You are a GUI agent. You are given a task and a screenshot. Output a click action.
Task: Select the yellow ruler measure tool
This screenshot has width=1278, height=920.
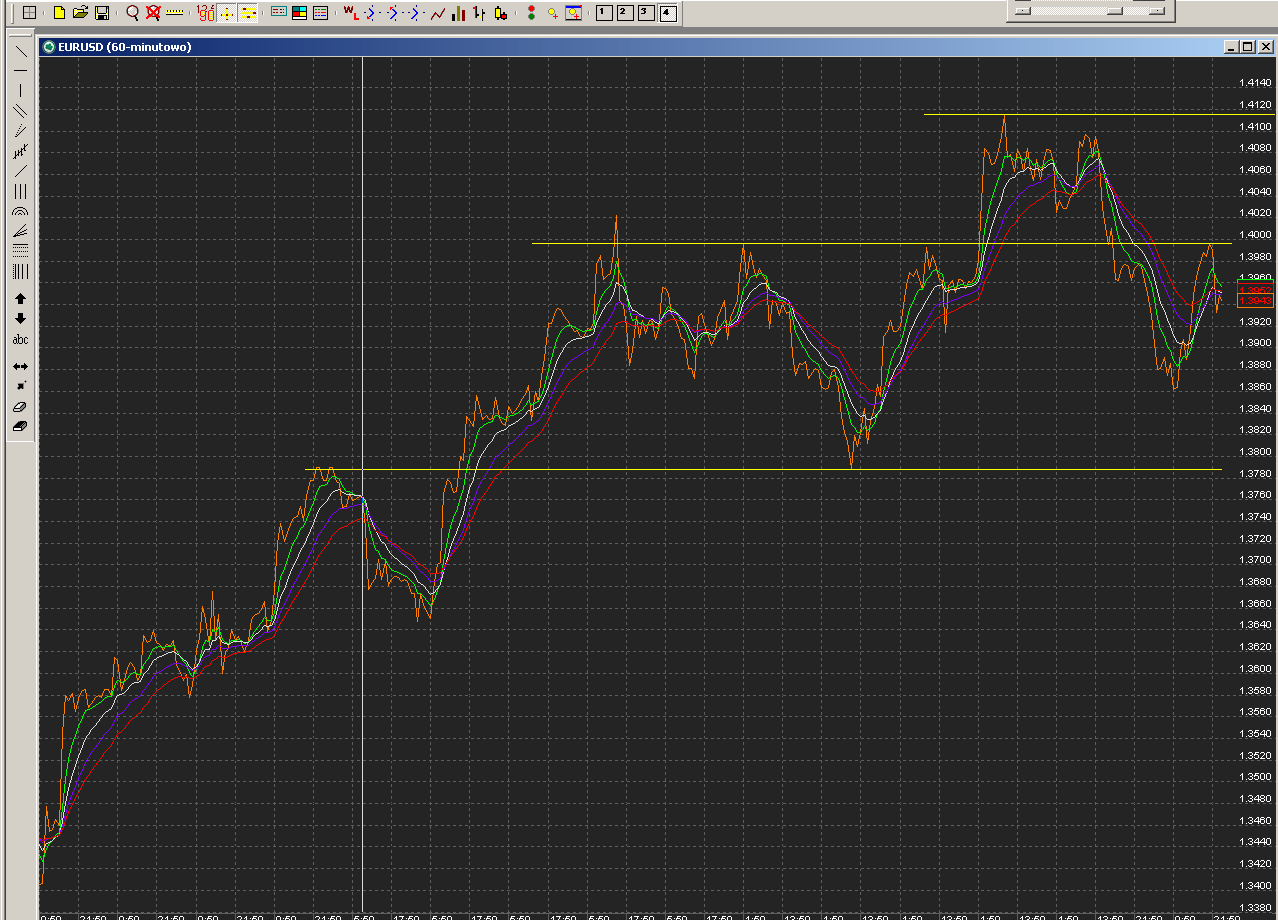175,13
